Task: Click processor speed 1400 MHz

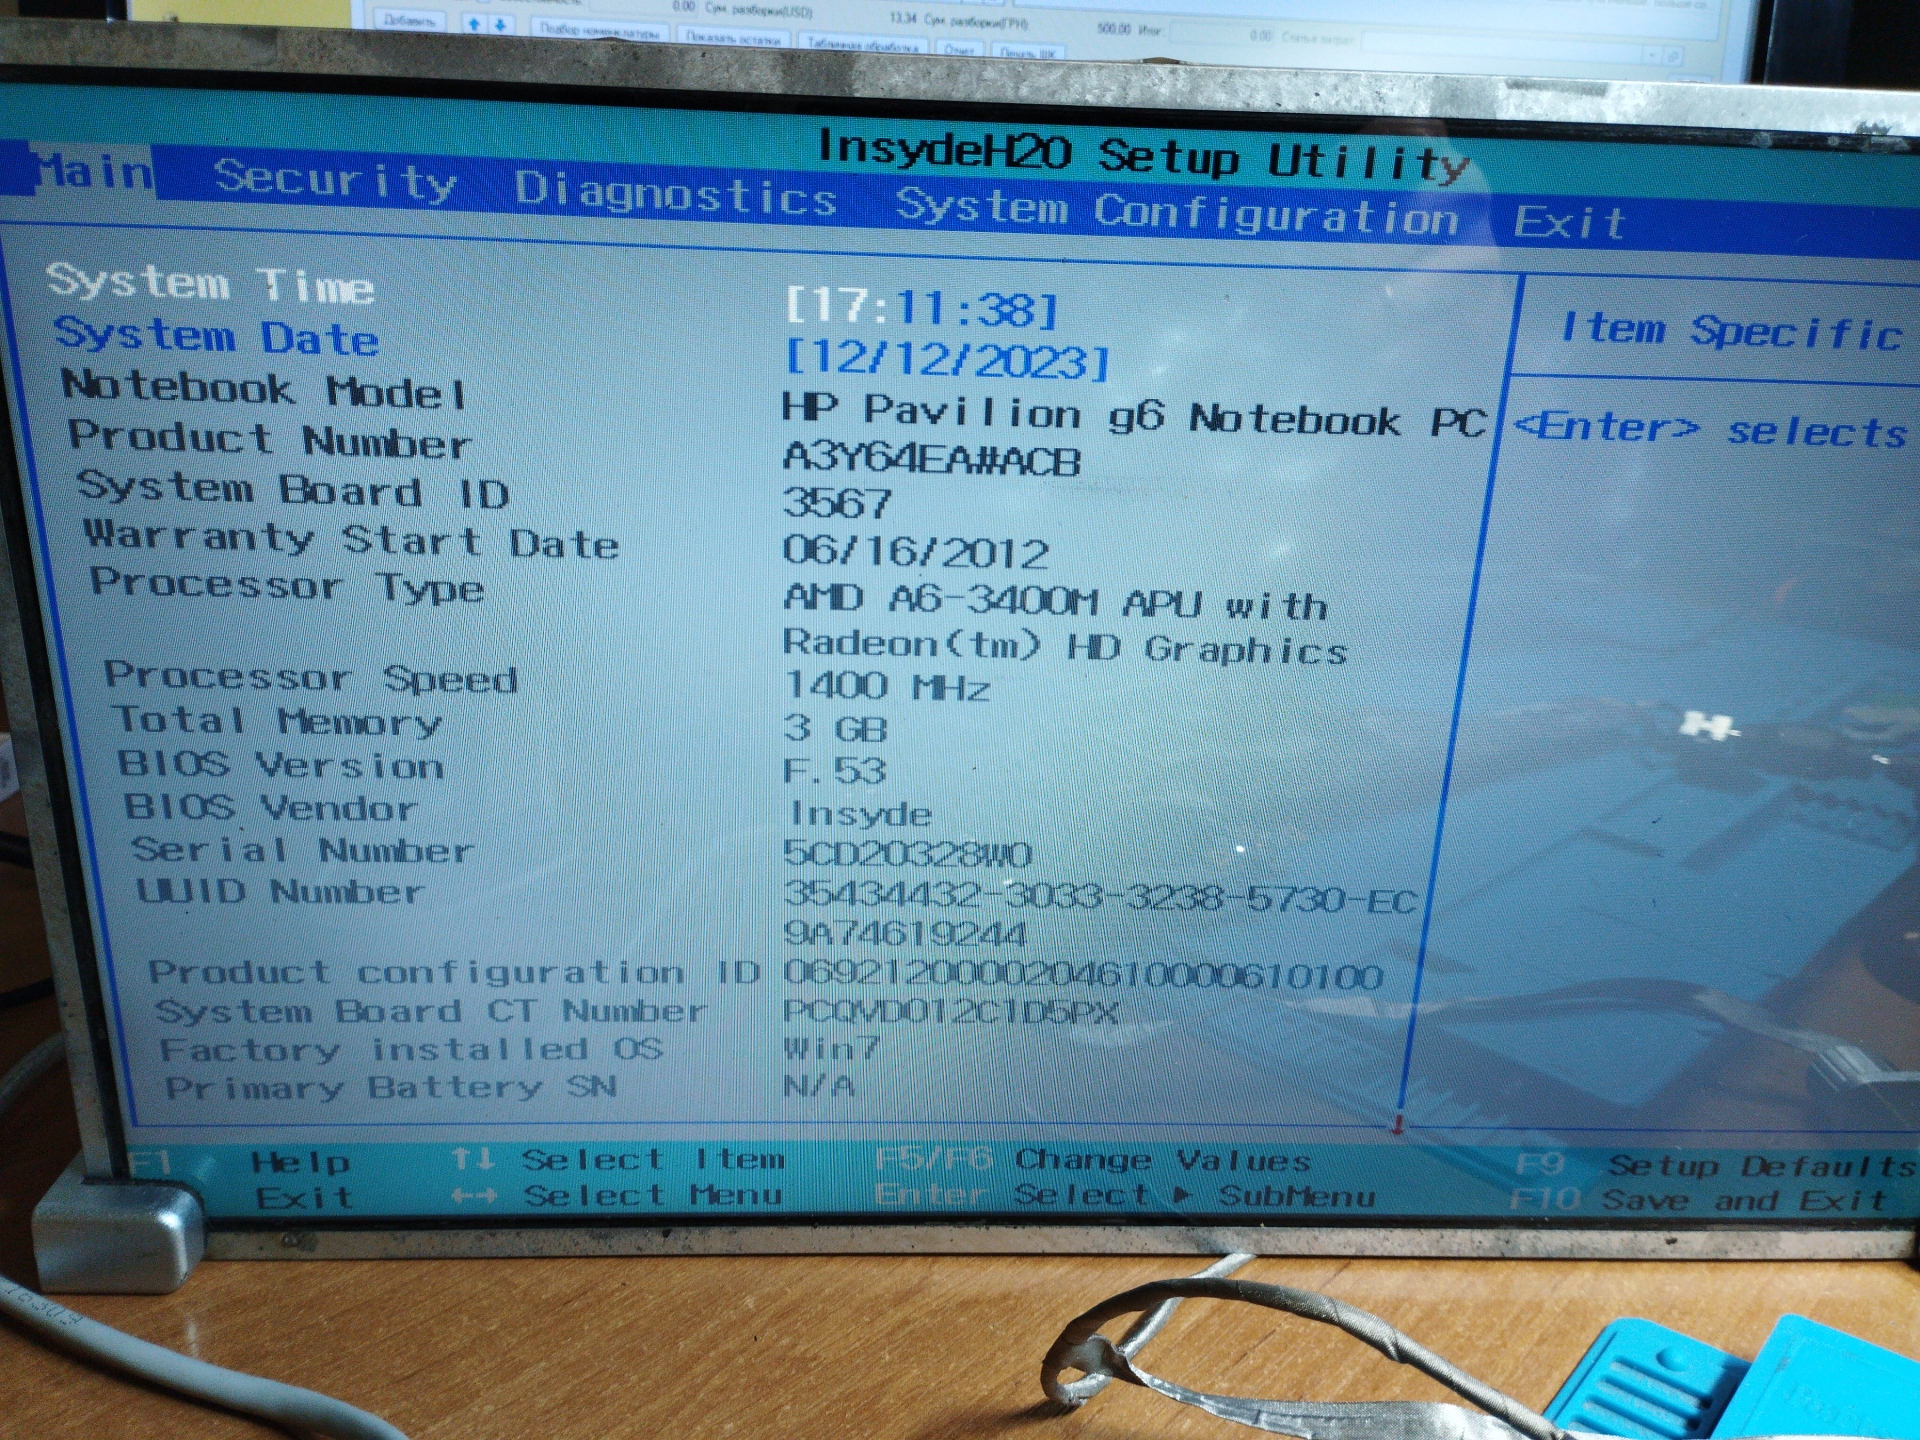Action: pos(888,686)
